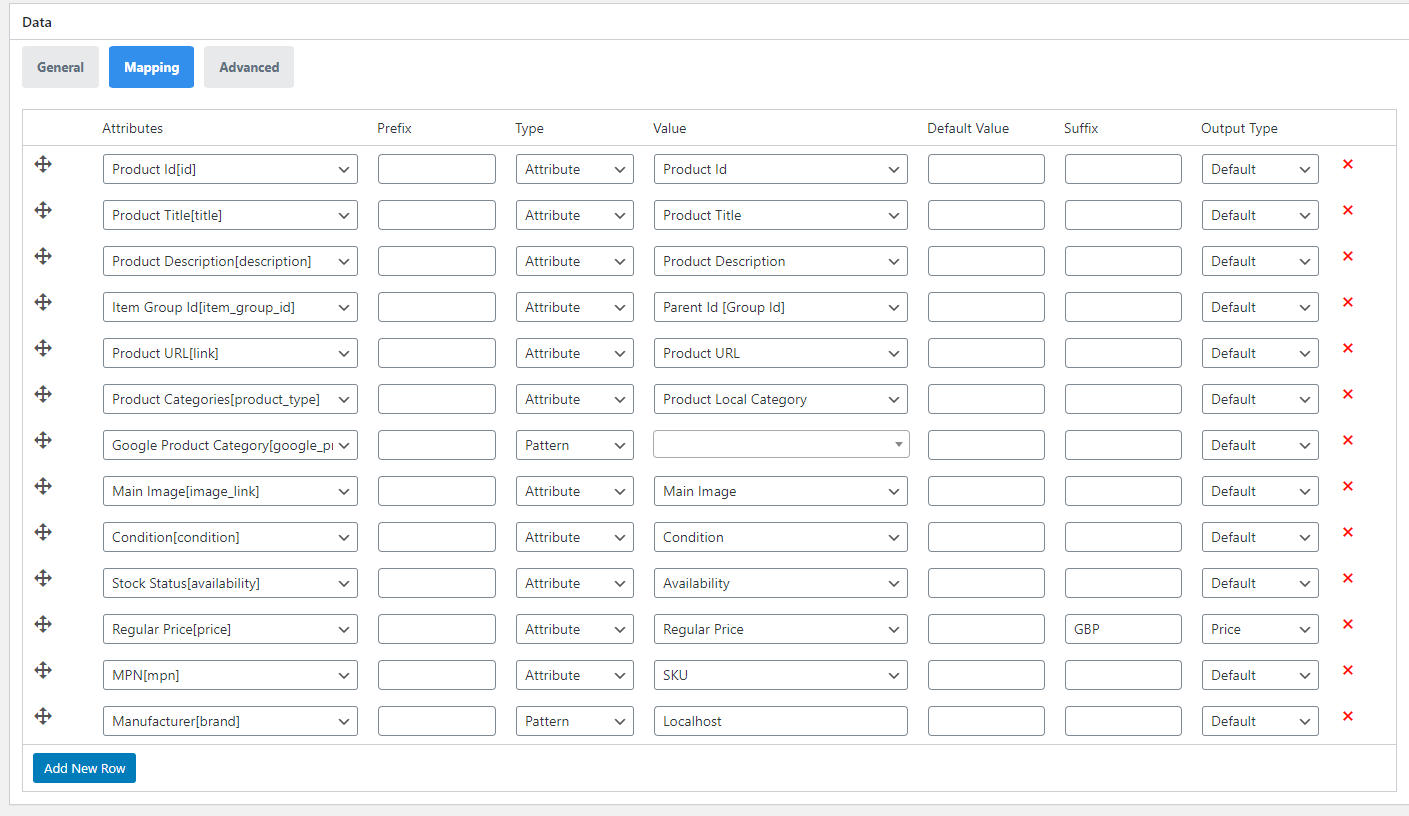Screen dimensions: 1409x816
Task: Delete the Manufacturer brand row
Action: pyautogui.click(x=1348, y=716)
